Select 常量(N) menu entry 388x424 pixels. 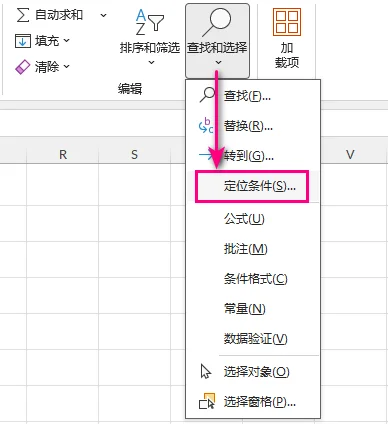(253, 309)
